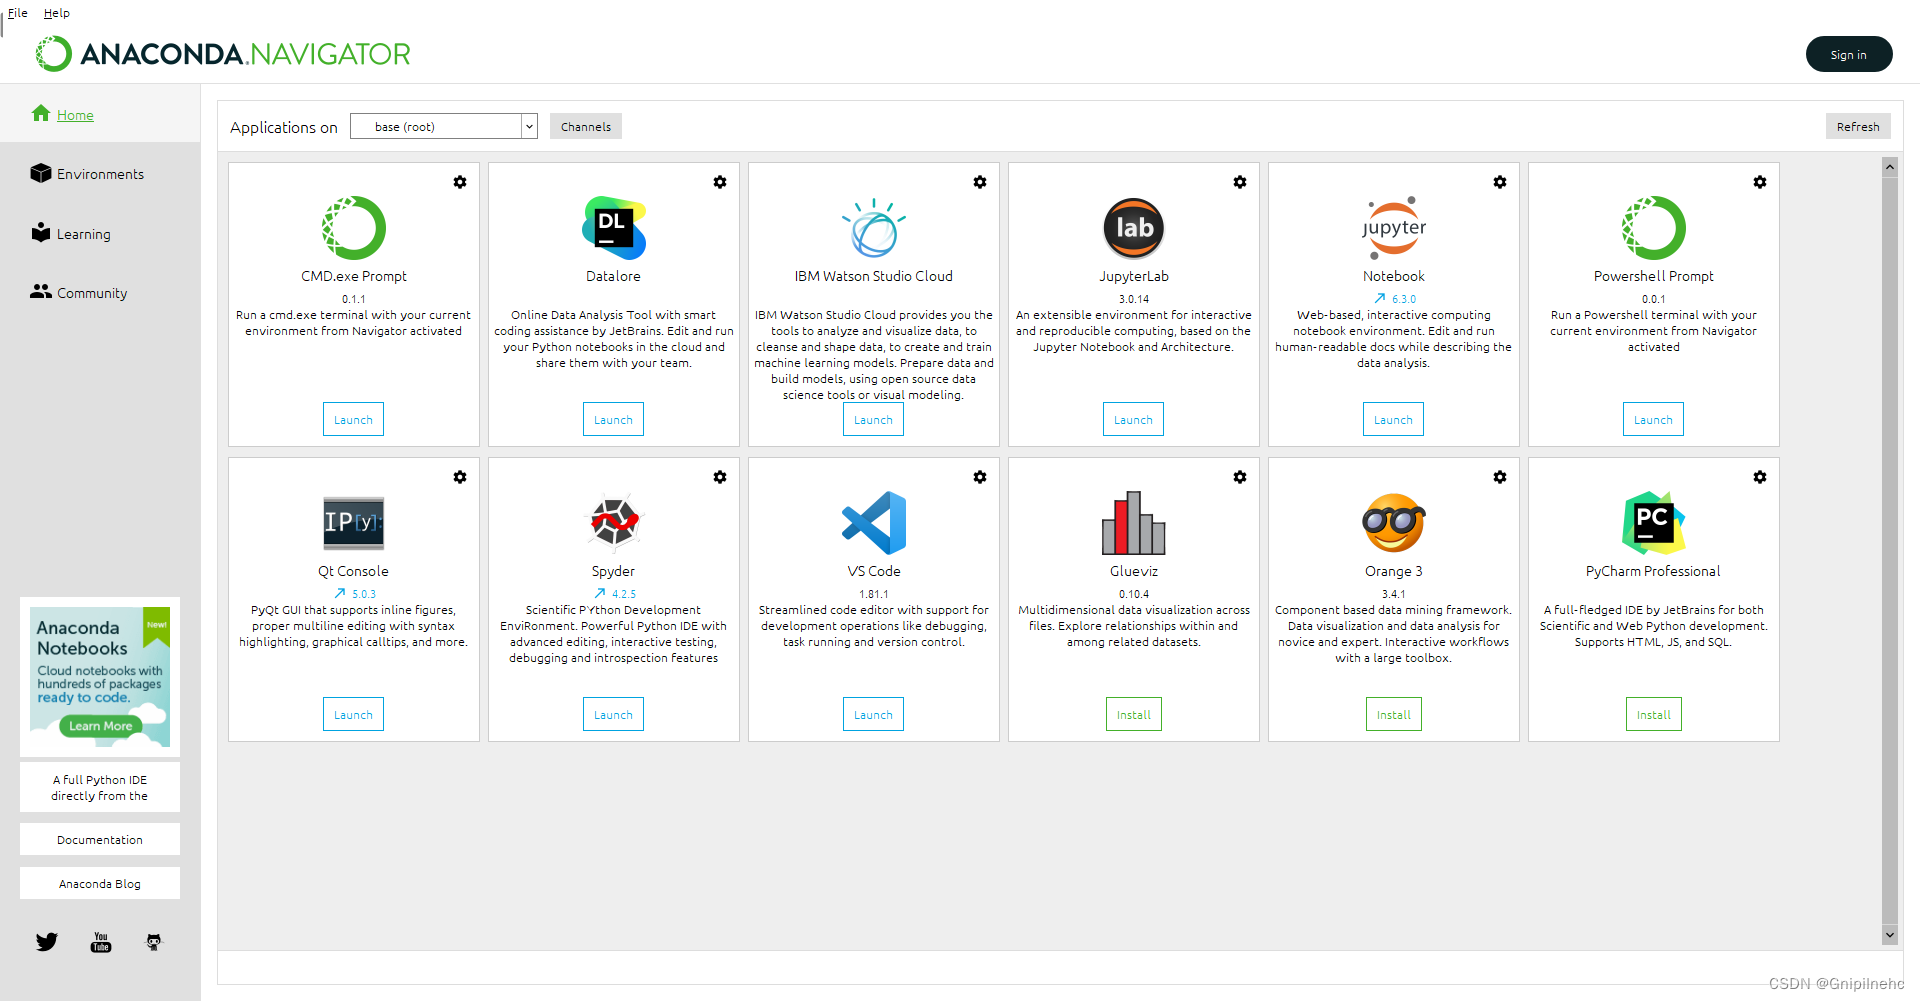Launch Powershell Prompt

click(x=1653, y=419)
